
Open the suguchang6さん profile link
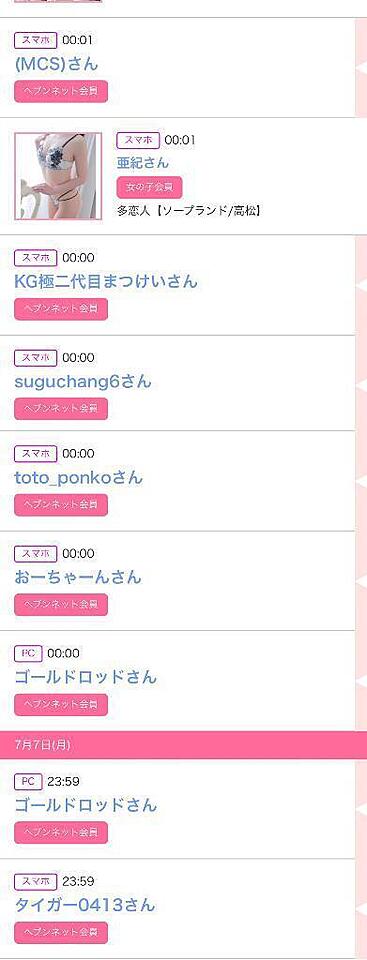(82, 381)
